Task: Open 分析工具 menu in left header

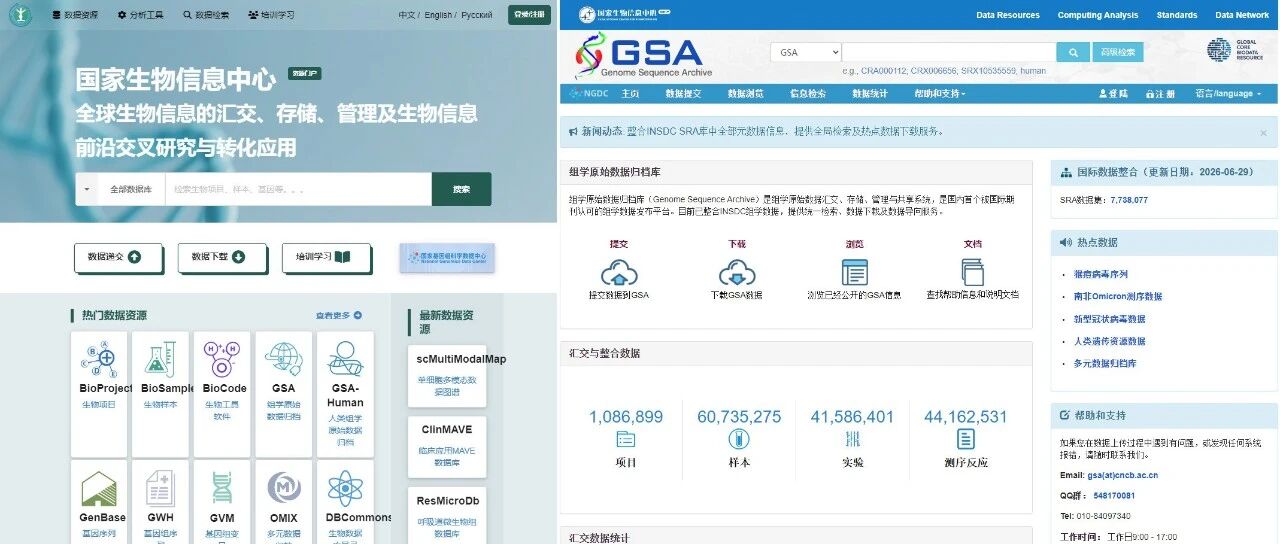Action: click(140, 15)
